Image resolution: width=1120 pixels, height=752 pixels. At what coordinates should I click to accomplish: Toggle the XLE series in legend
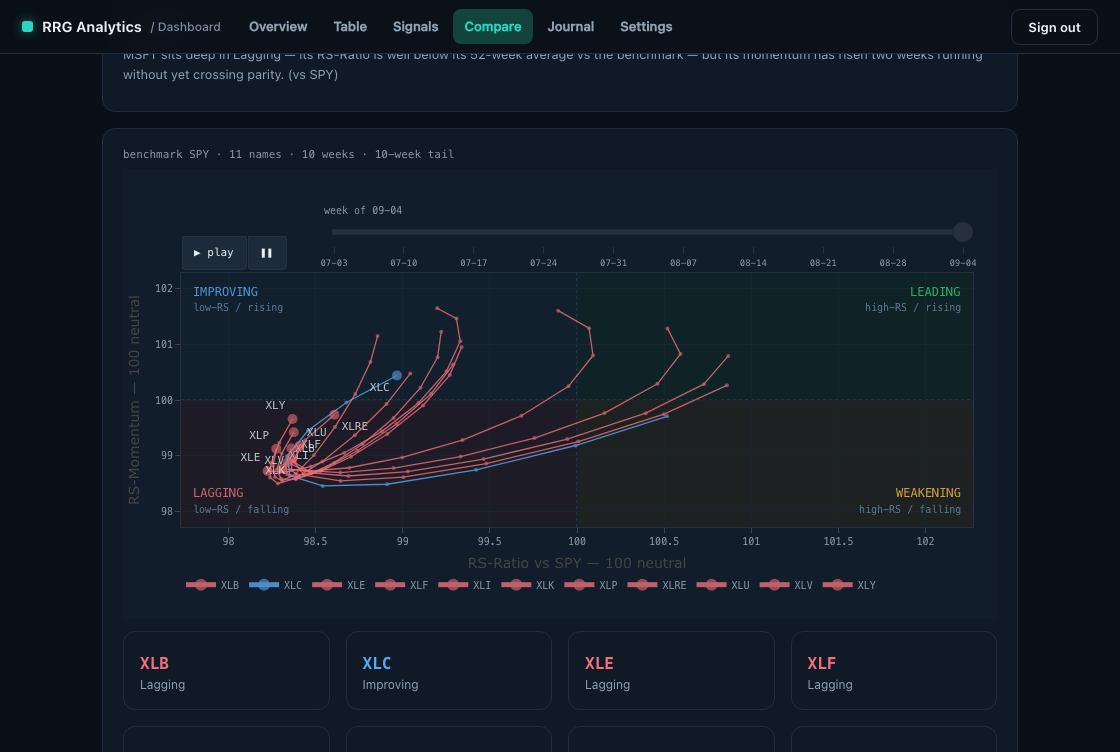[x=339, y=585]
